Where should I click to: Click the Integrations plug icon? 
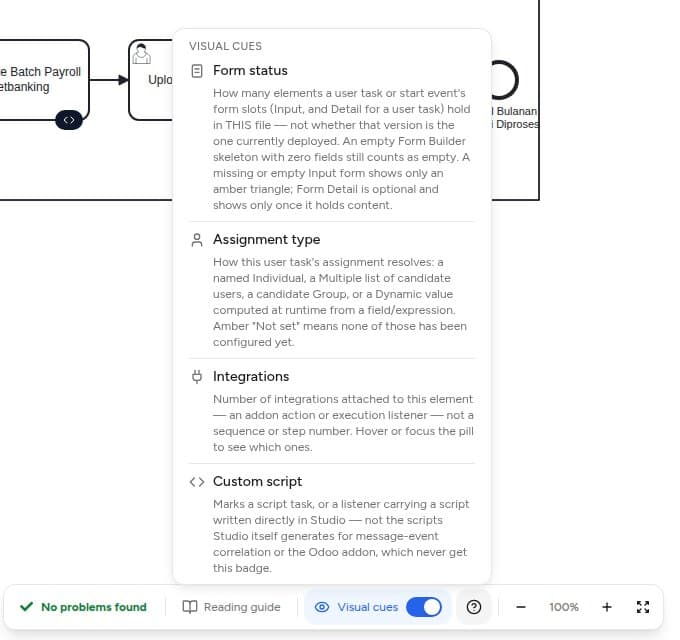197,376
